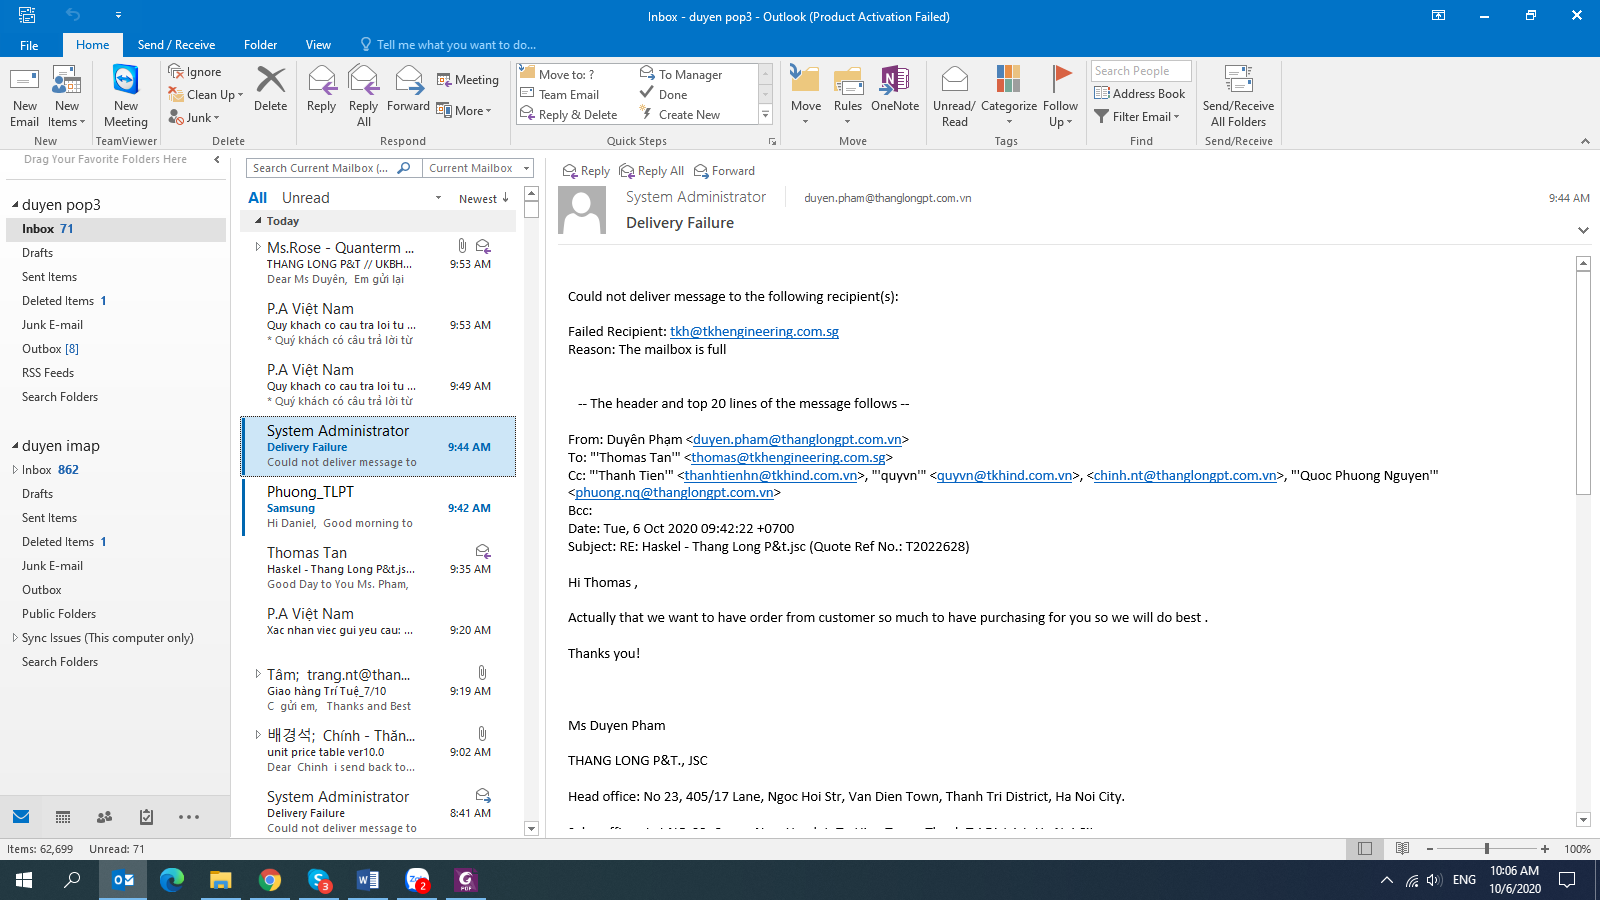
Task: Open Thomas Tan Haskel email
Action: 379,568
